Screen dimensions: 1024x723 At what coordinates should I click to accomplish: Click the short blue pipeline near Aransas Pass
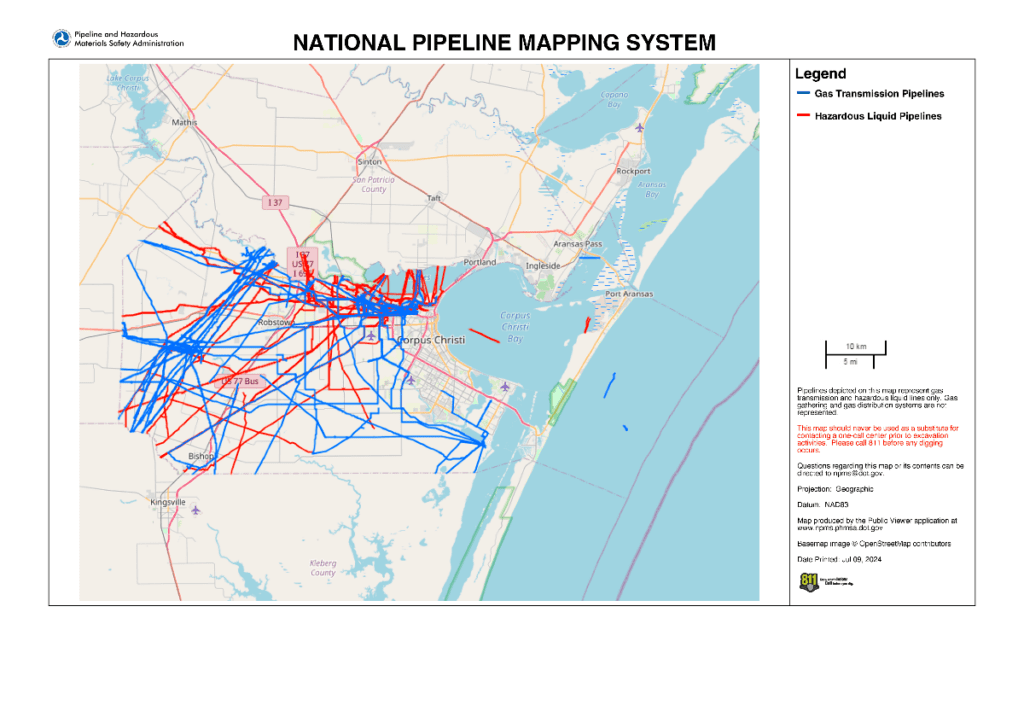[x=589, y=257]
